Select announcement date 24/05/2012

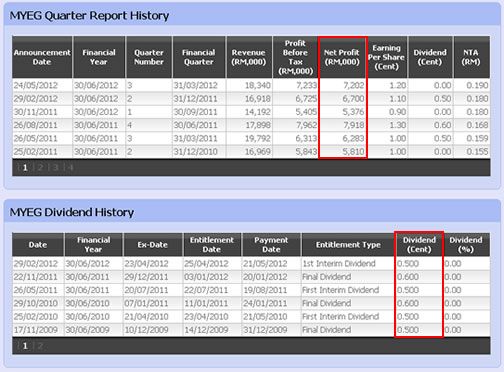pyautogui.click(x=36, y=85)
